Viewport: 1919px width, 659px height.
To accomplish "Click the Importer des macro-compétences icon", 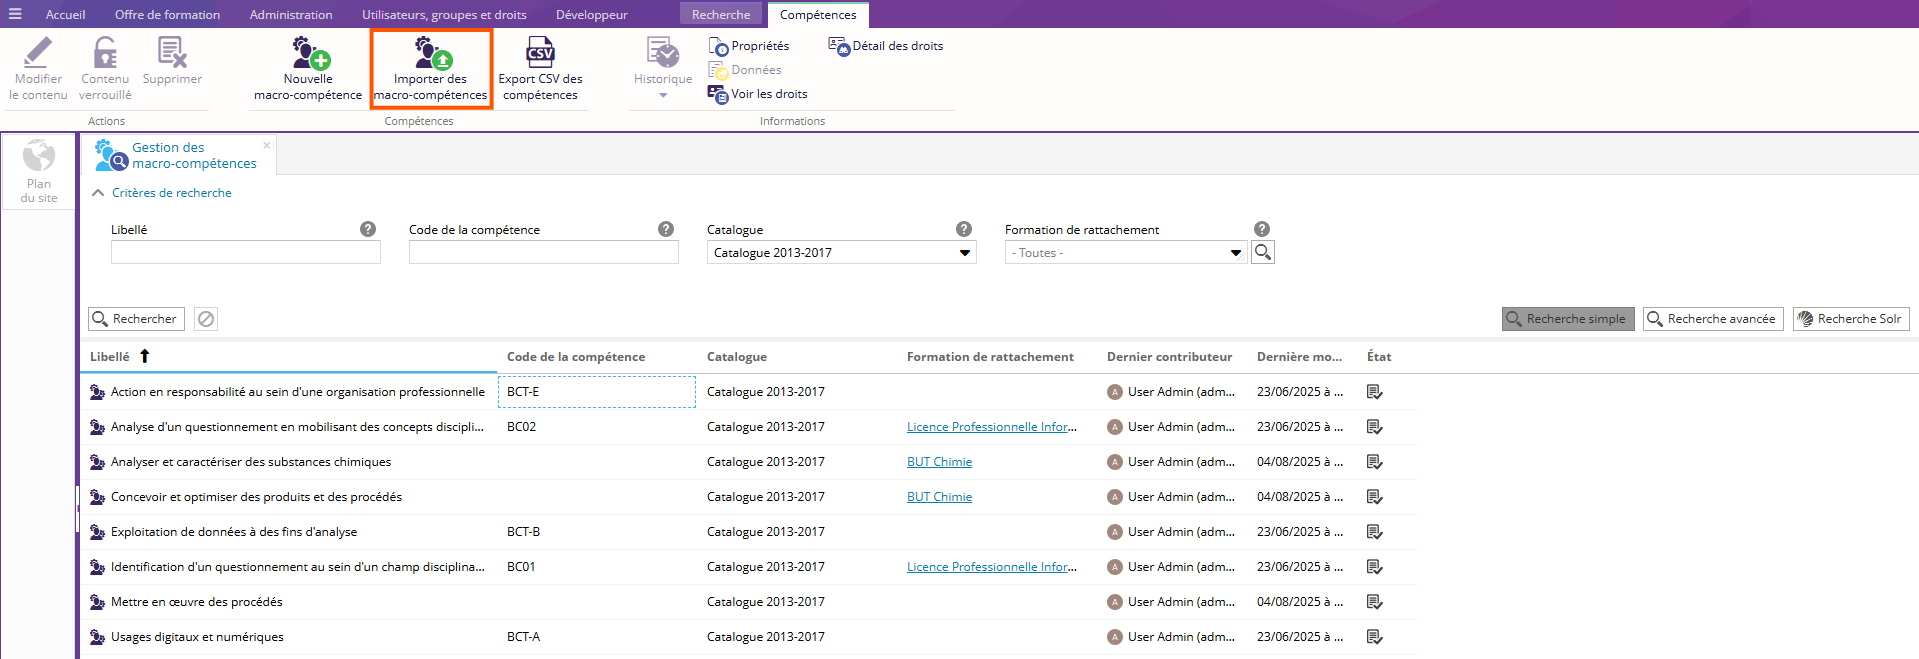I will (x=432, y=53).
